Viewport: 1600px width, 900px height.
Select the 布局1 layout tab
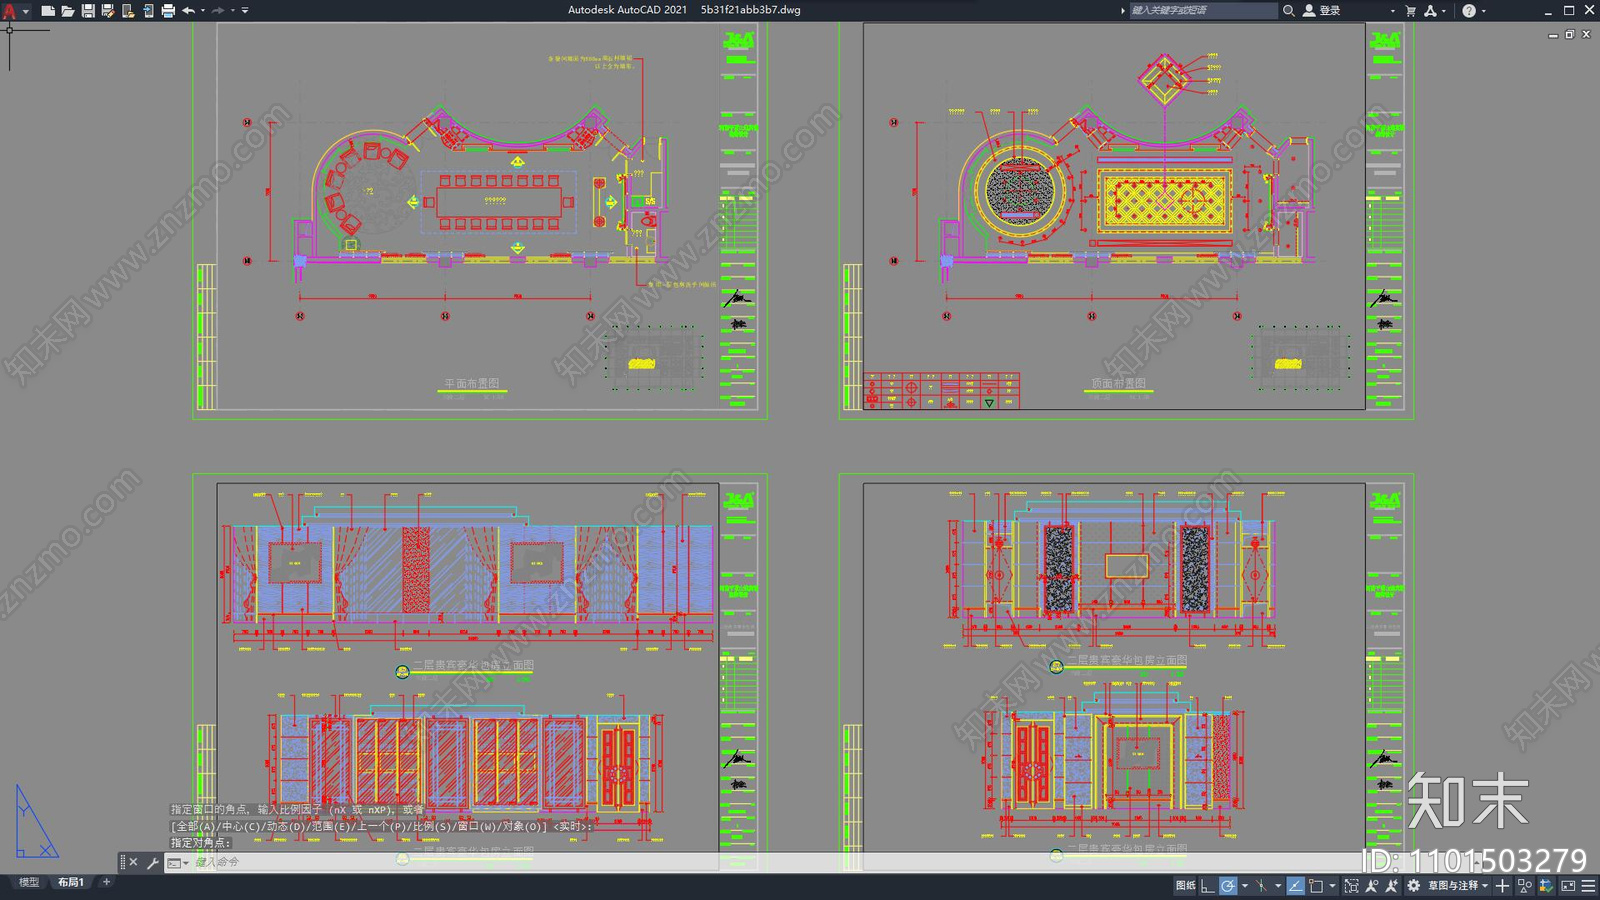tap(70, 882)
